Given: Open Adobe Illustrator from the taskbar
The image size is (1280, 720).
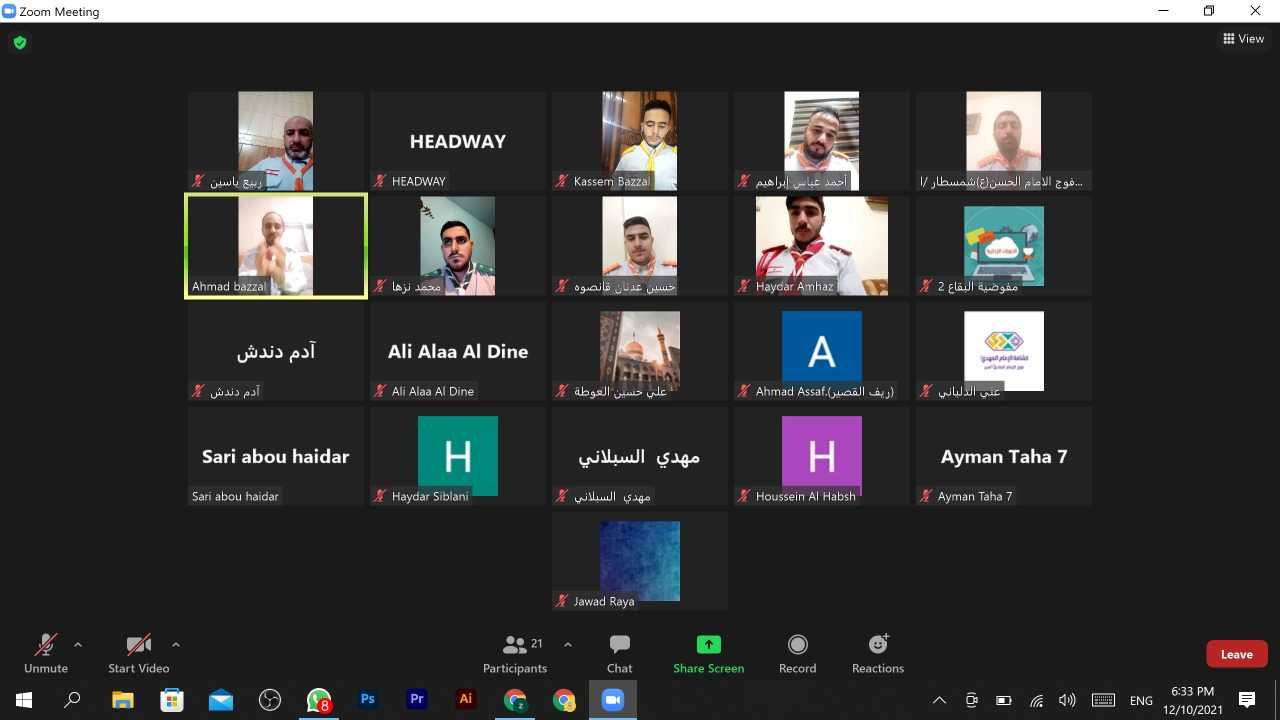Looking at the screenshot, I should pos(465,700).
